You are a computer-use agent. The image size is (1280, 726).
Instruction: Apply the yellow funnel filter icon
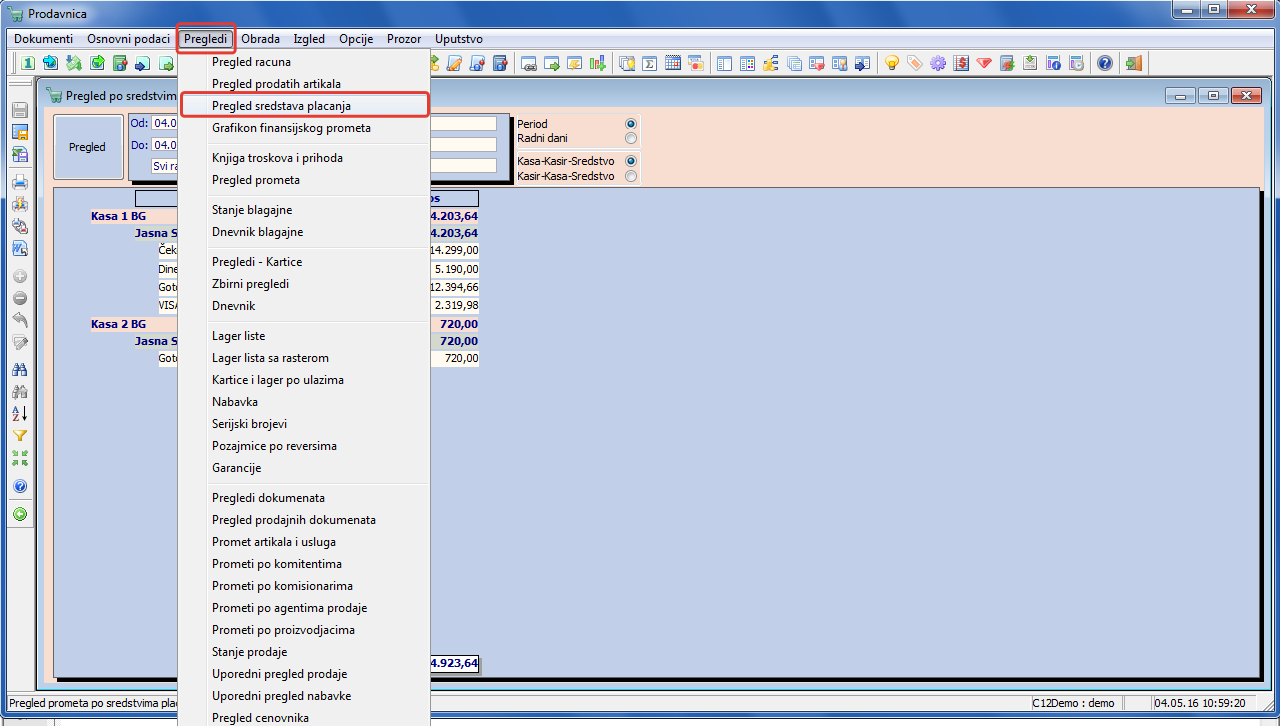(x=19, y=435)
